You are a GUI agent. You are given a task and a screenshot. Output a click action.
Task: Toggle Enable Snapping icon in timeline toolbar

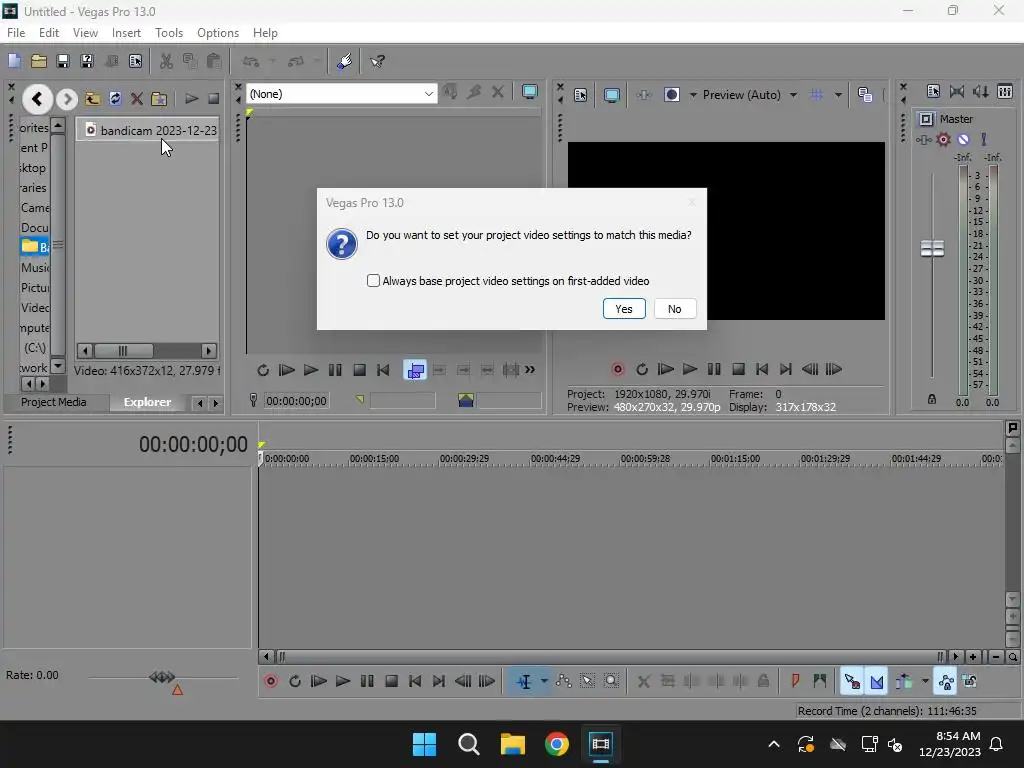(852, 682)
